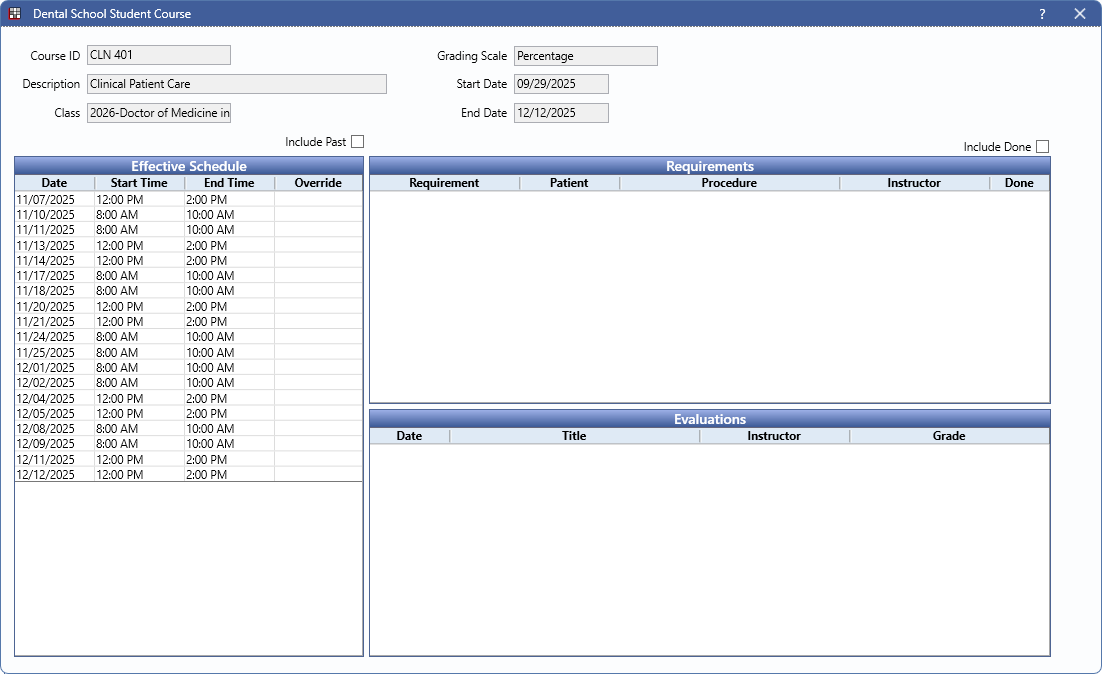Viewport: 1102px width, 674px height.
Task: Click the Procedure column header
Action: pos(729,183)
